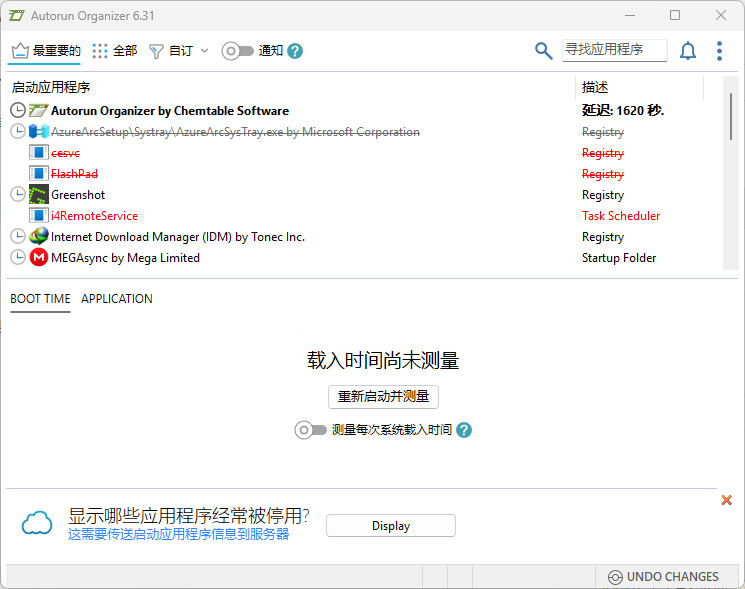This screenshot has height=589, width=745.
Task: Click 载入时间尚未测量 heading text
Action: (x=383, y=360)
